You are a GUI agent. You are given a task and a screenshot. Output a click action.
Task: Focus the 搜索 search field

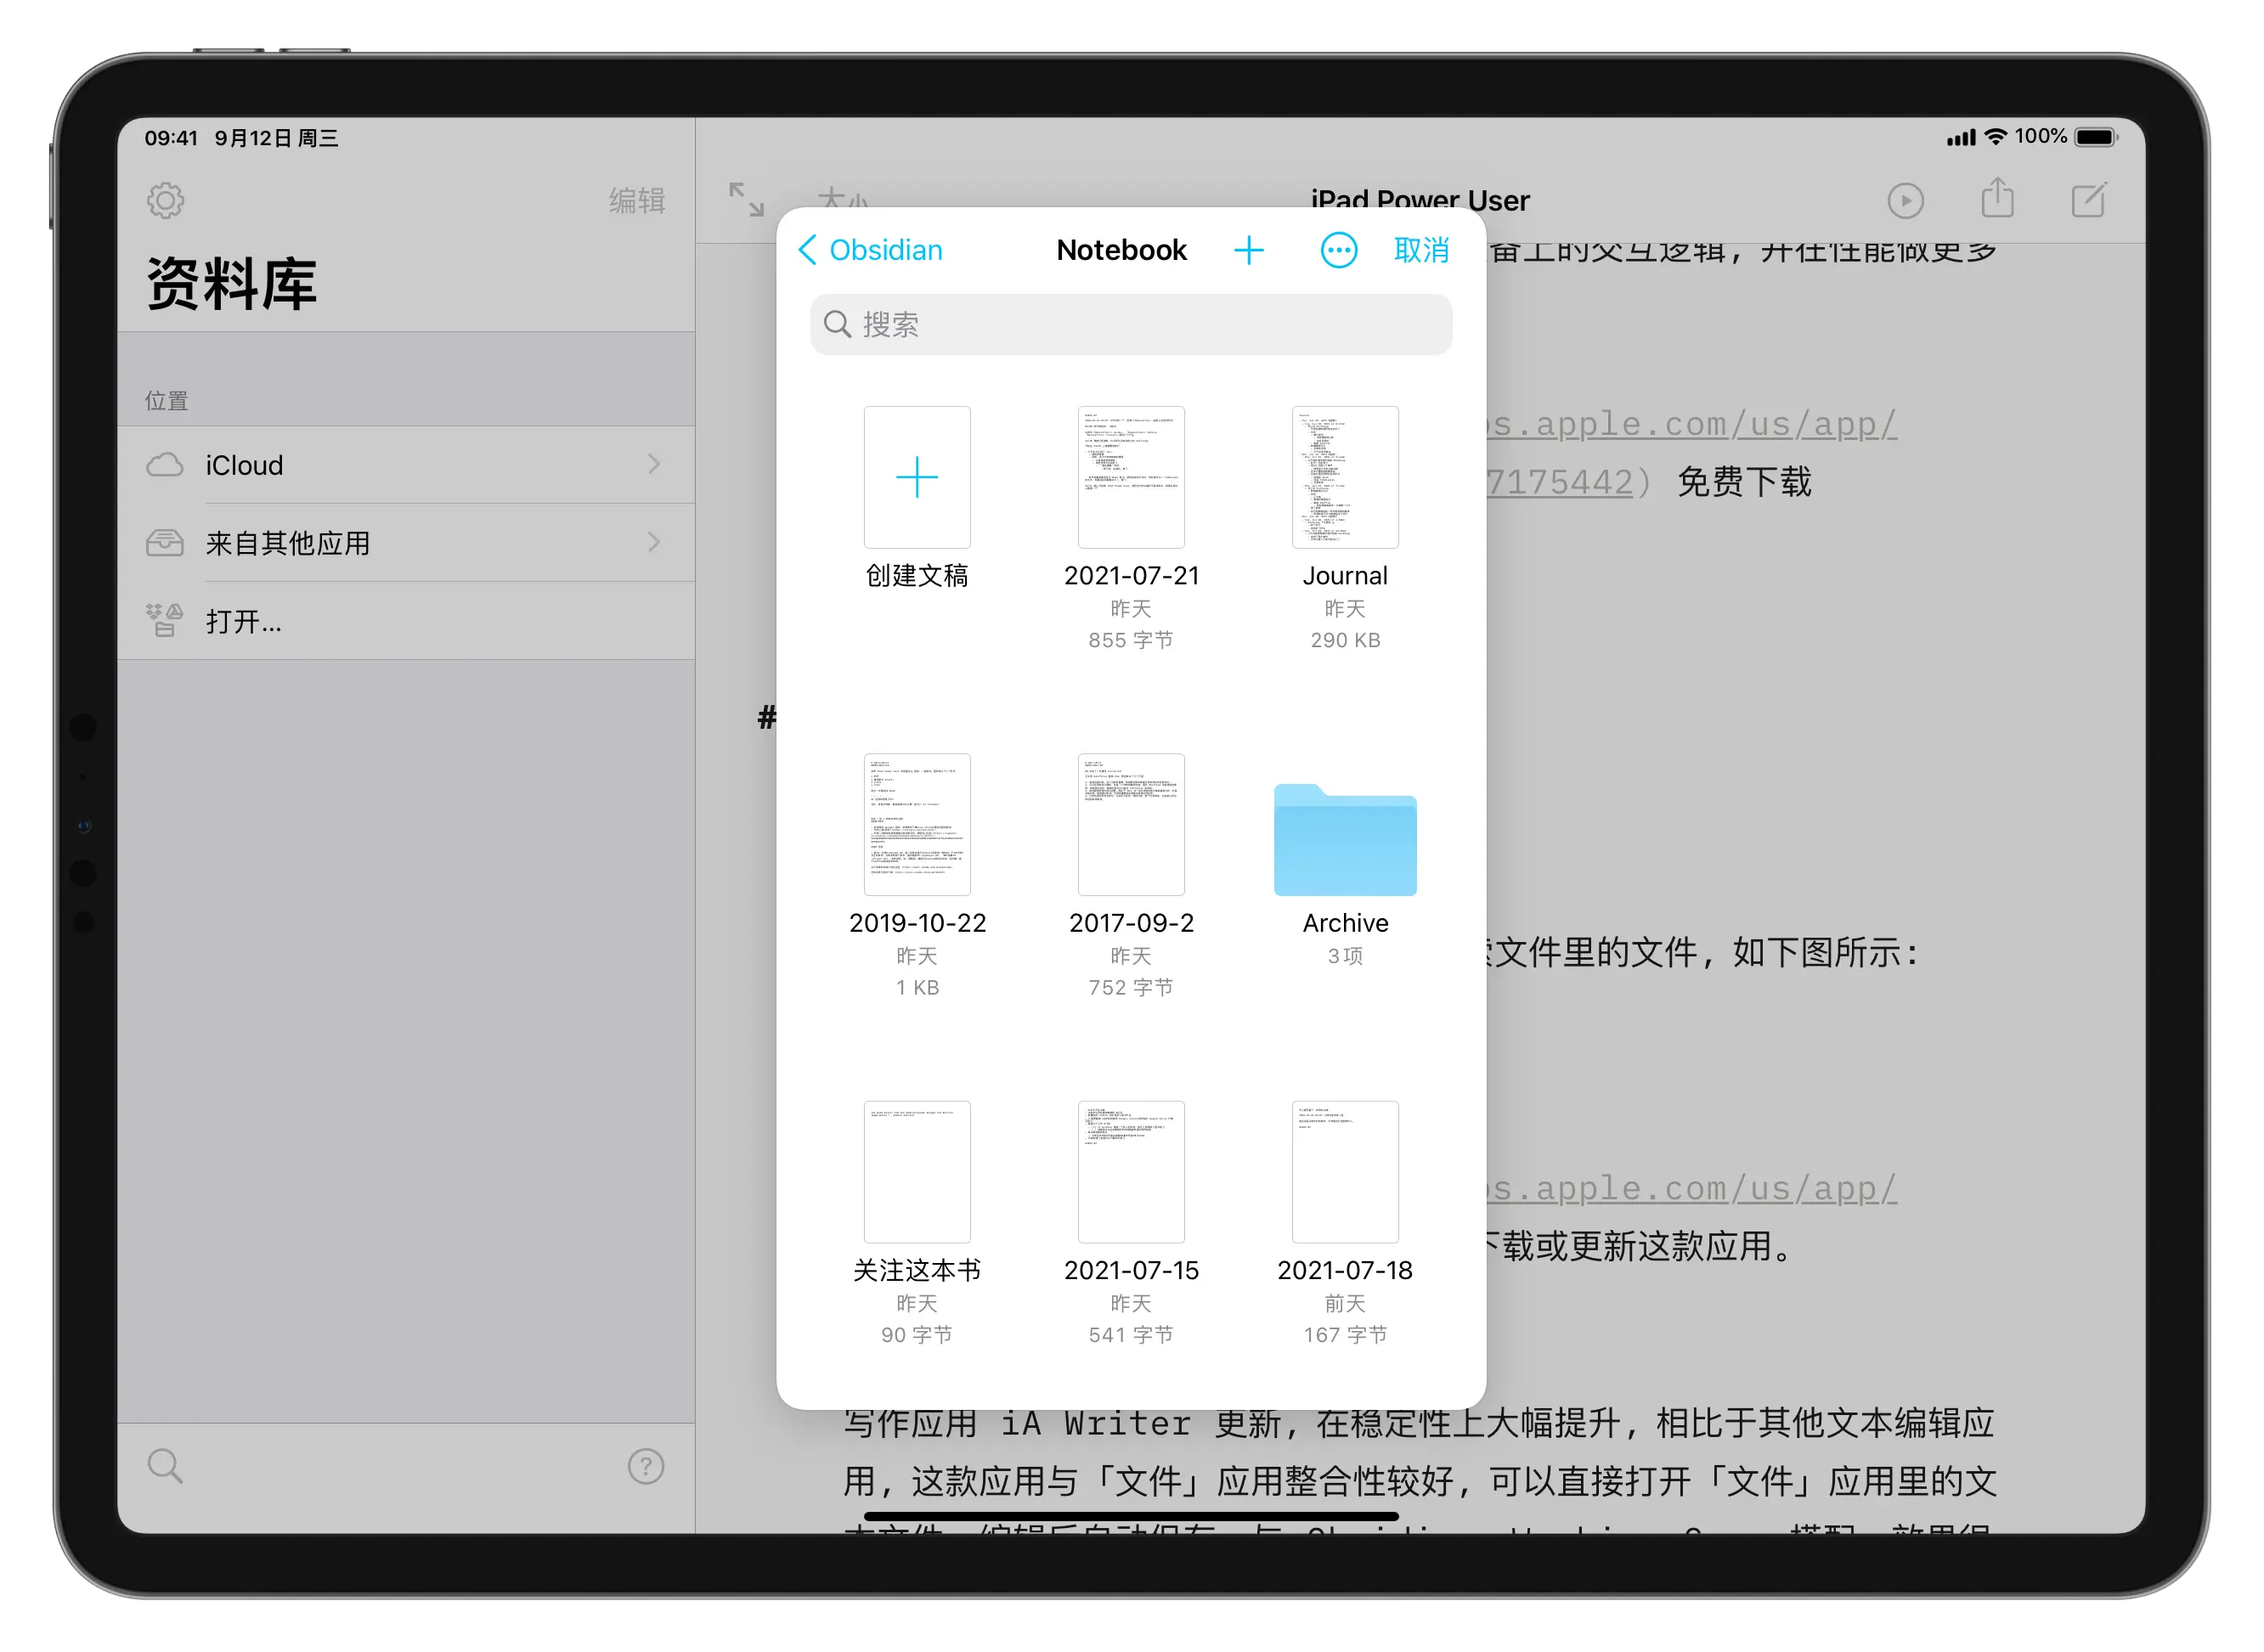(1131, 324)
